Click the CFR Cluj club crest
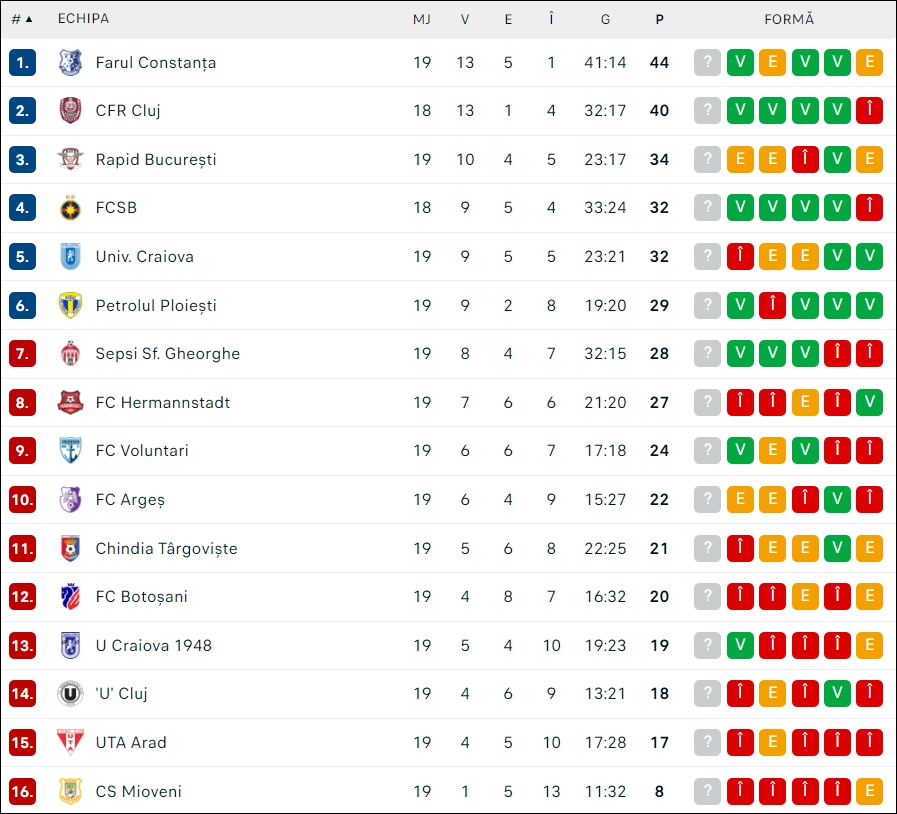 click(x=70, y=110)
